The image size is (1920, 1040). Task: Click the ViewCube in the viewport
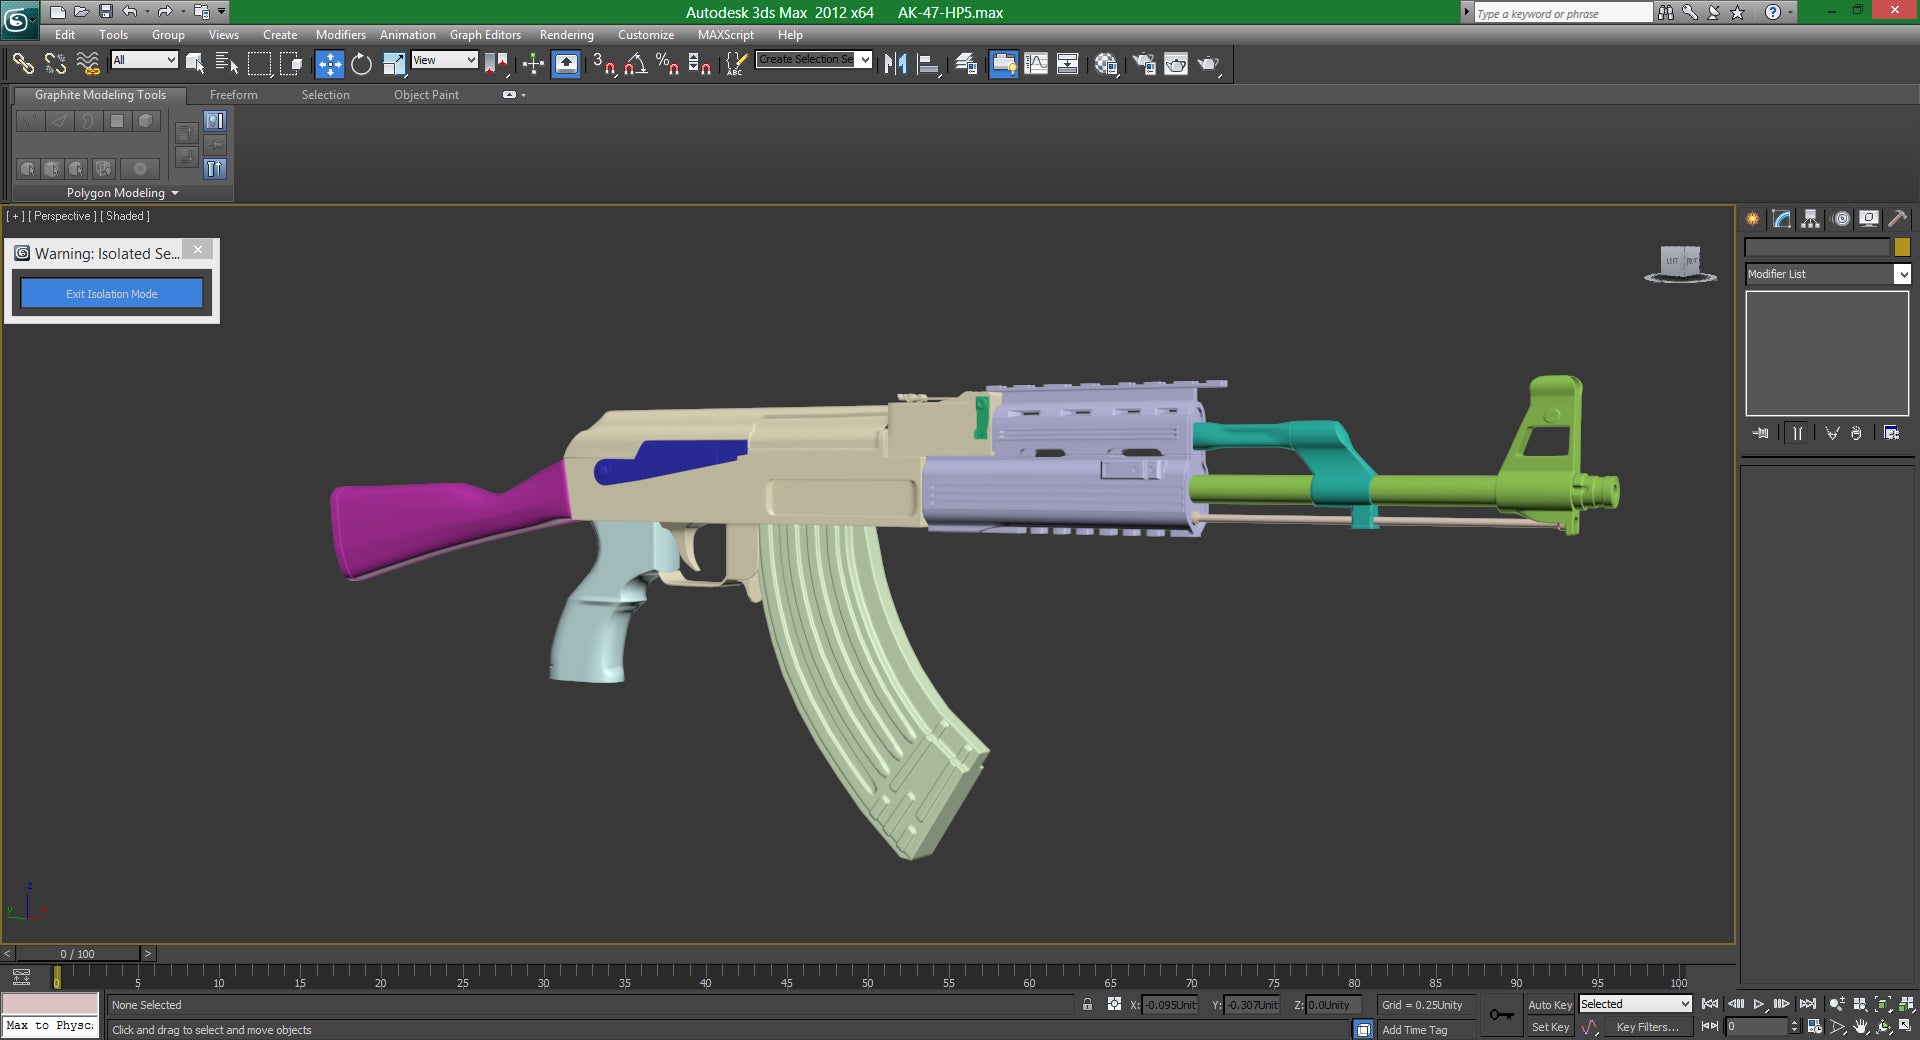(x=1680, y=263)
